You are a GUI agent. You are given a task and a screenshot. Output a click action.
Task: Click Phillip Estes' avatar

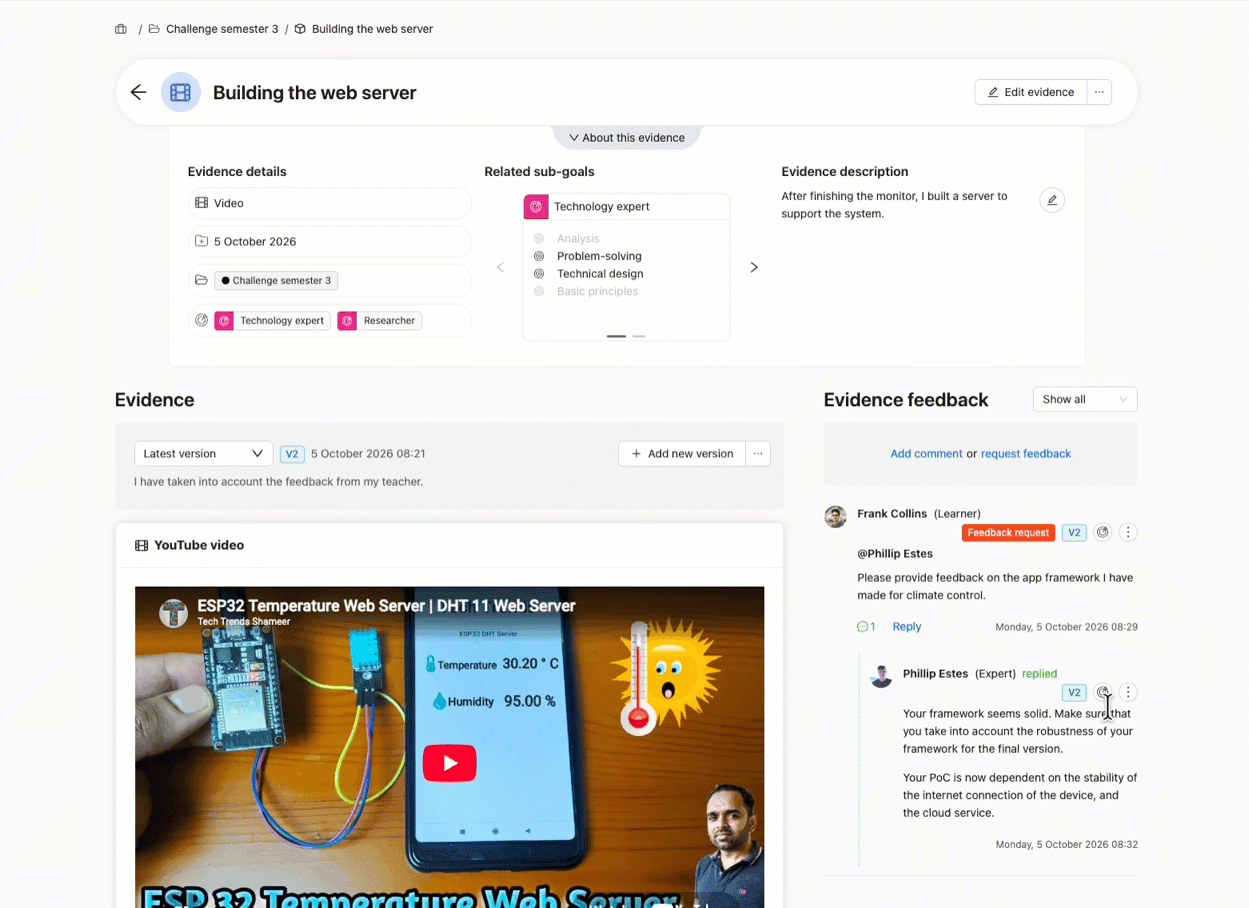pos(881,676)
